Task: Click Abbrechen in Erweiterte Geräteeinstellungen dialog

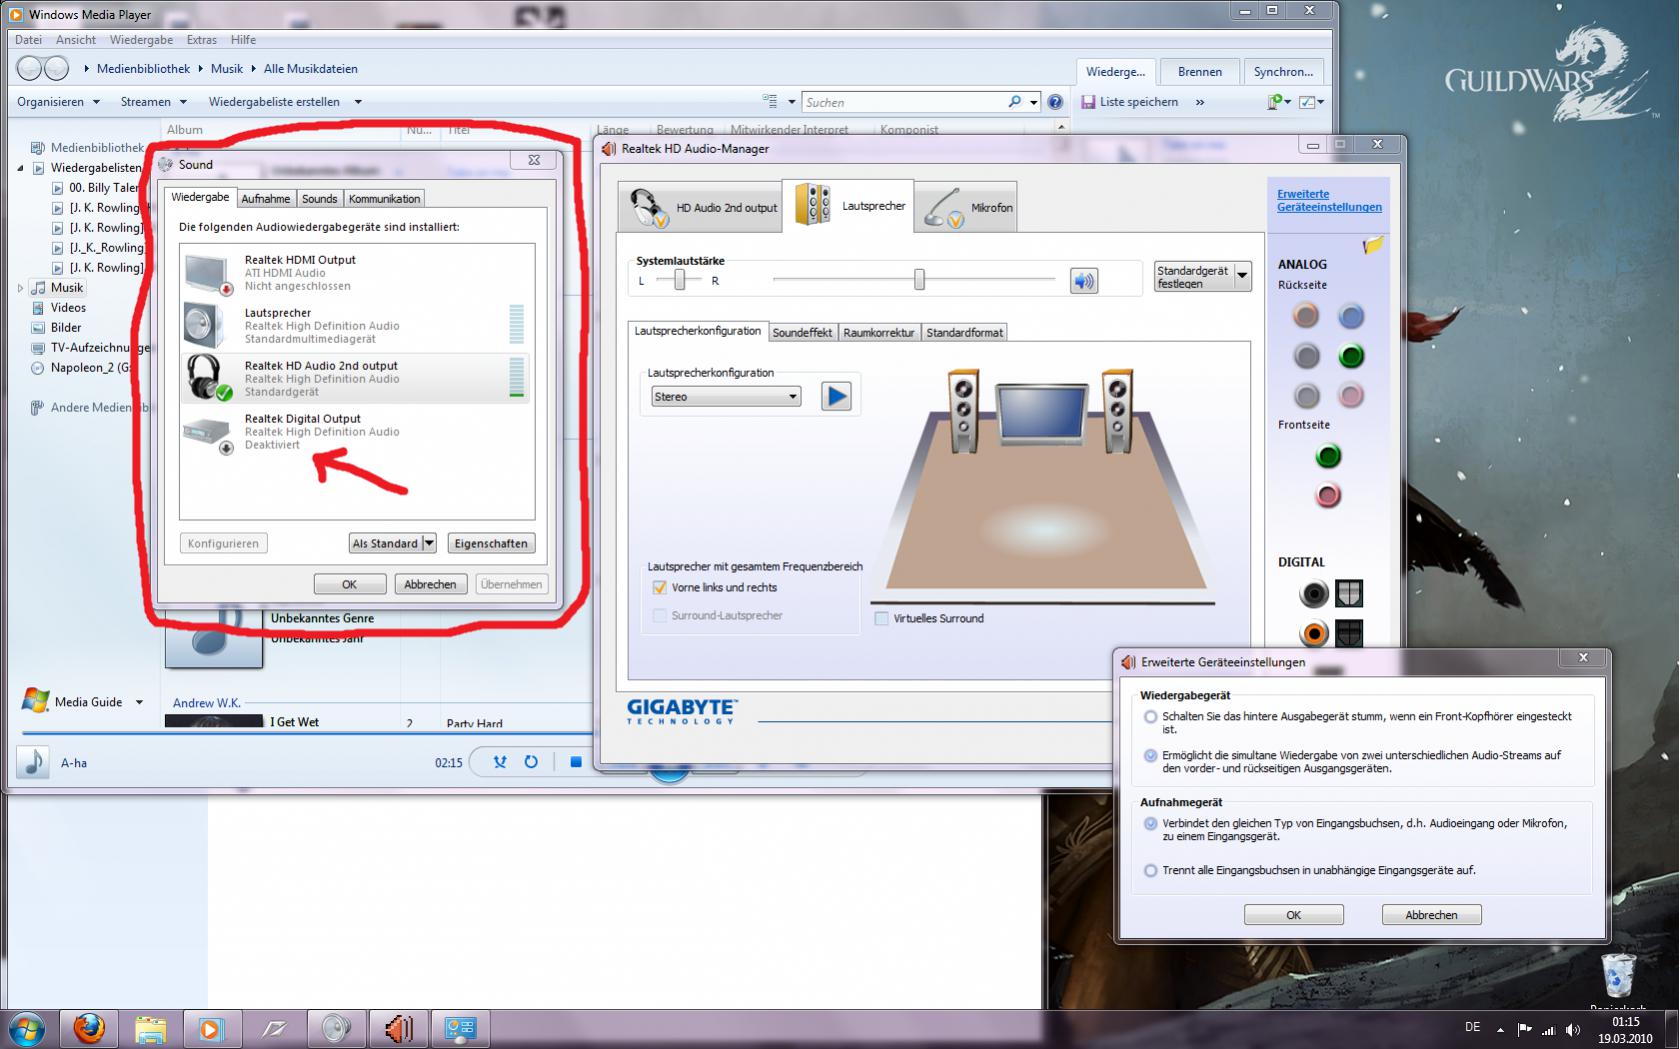Action: tap(1431, 915)
